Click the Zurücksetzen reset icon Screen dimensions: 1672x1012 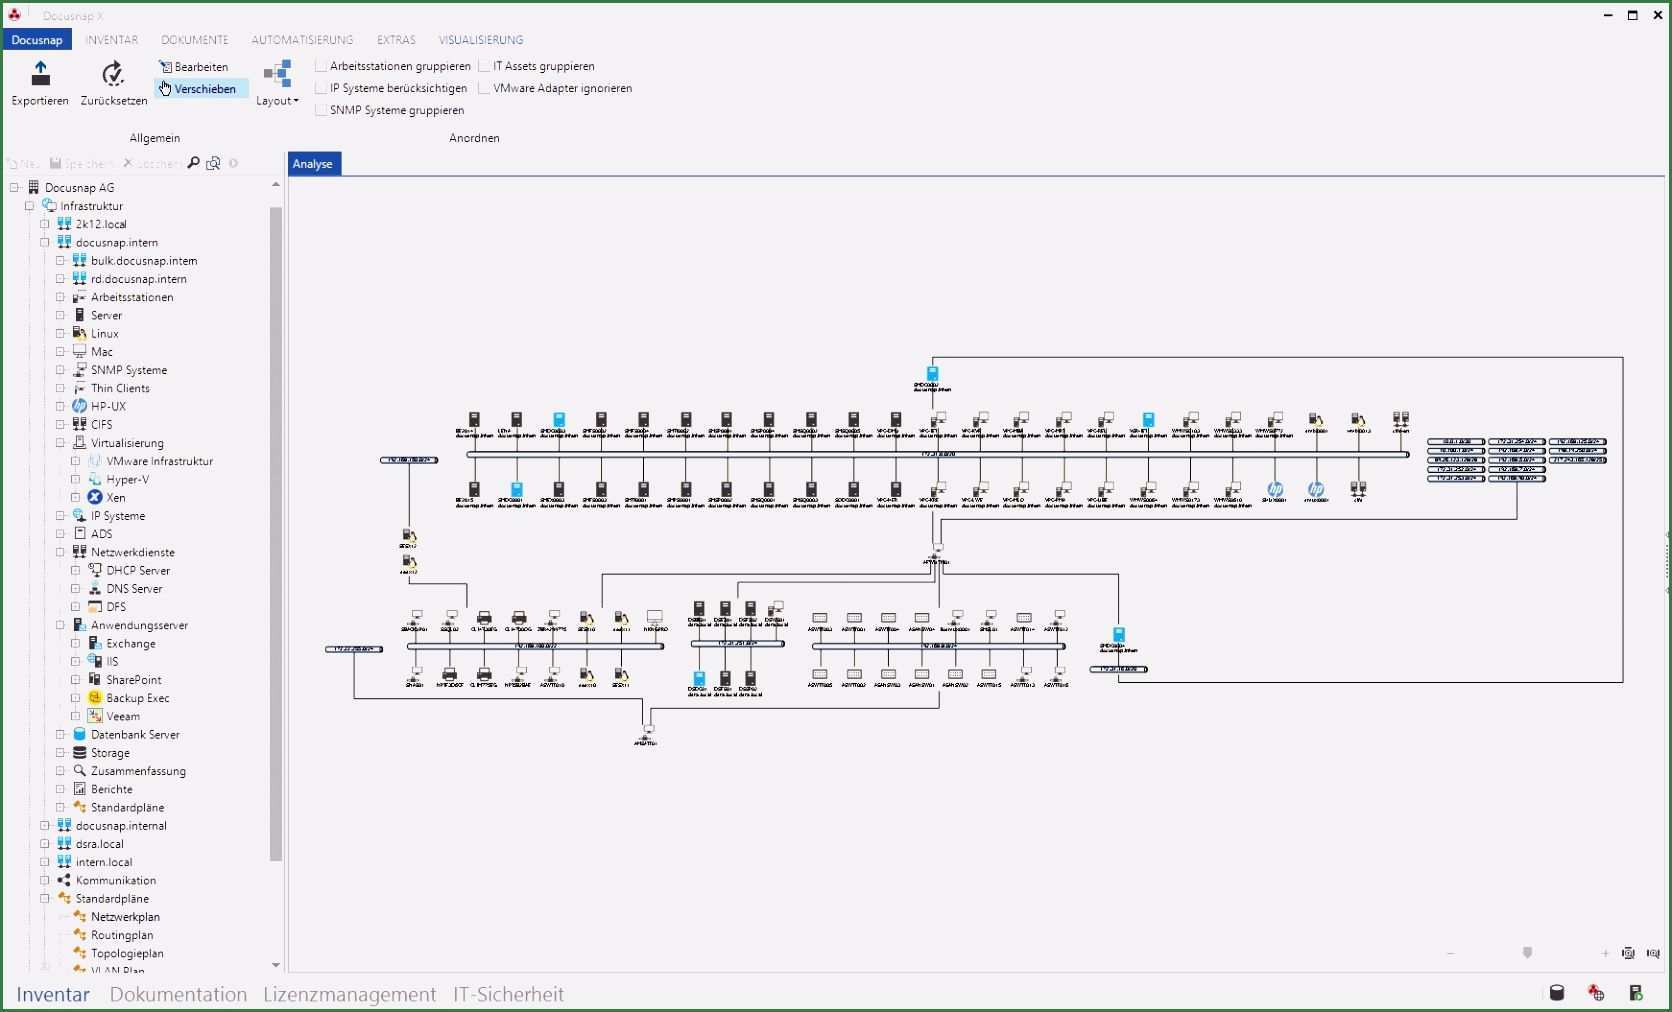pos(113,75)
